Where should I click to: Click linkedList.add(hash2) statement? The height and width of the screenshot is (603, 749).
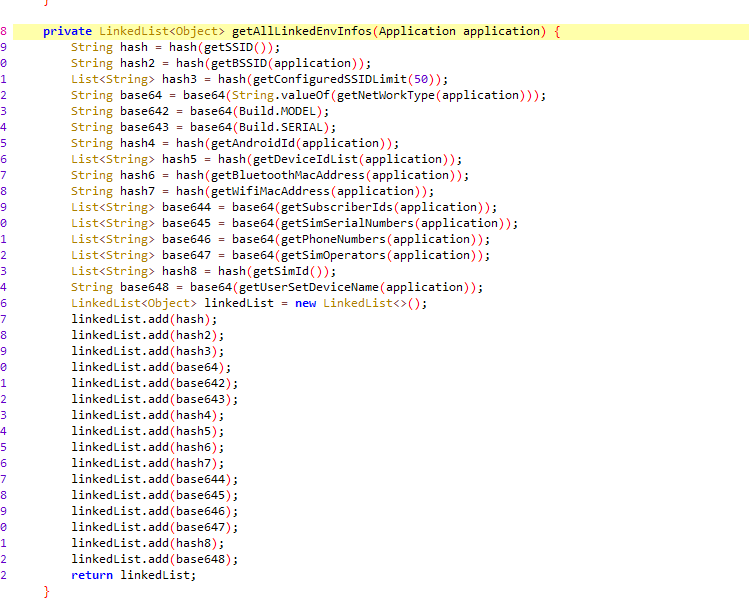148,335
